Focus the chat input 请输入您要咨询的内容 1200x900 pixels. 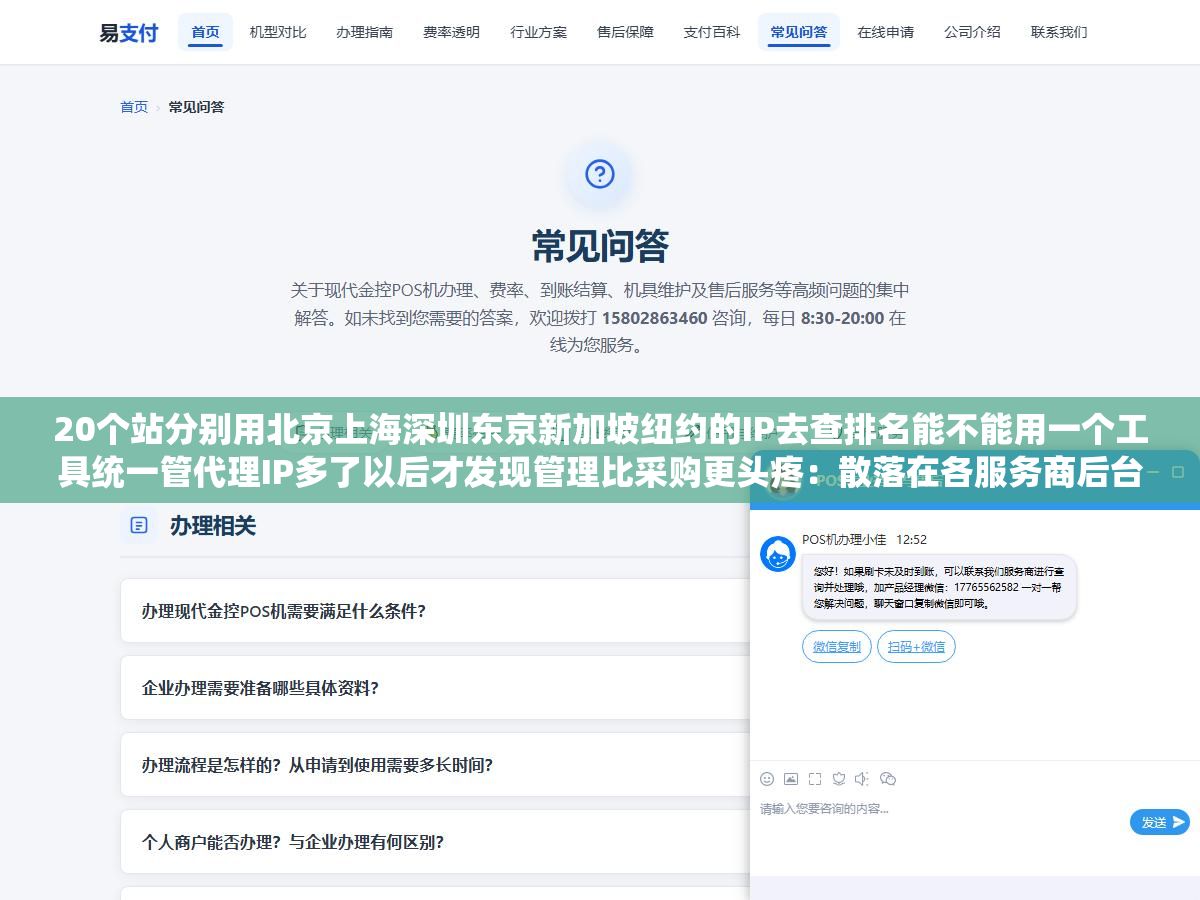click(940, 808)
